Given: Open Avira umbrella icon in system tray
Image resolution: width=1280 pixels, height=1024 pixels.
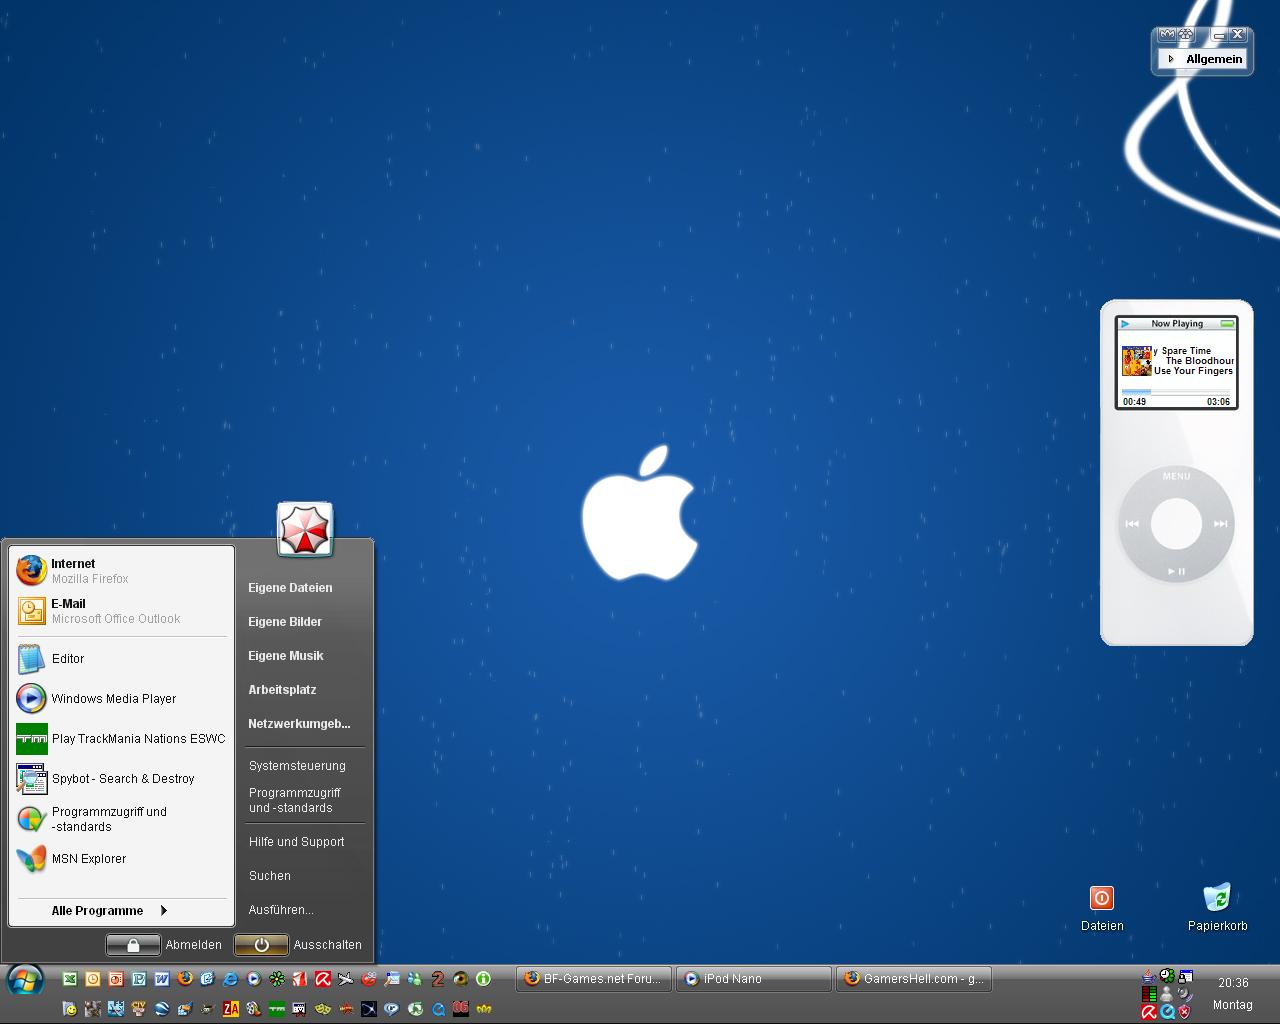Looking at the screenshot, I should 1149,1012.
